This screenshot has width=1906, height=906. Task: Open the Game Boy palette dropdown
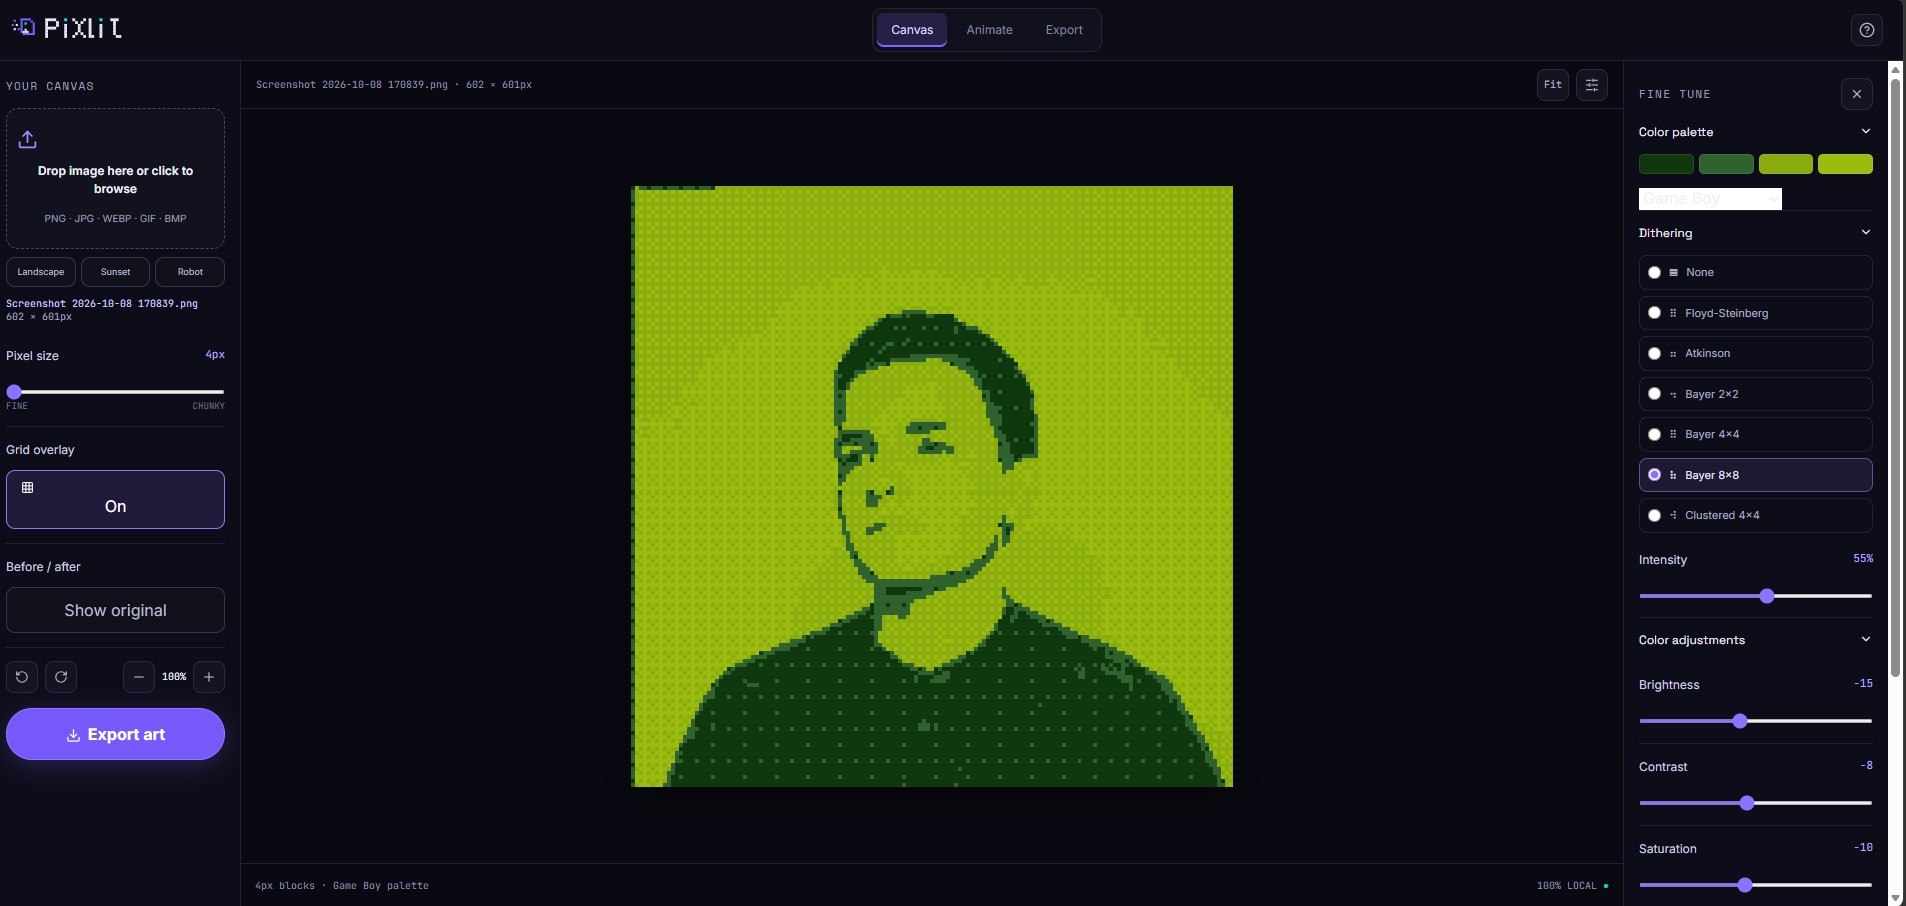point(1710,199)
